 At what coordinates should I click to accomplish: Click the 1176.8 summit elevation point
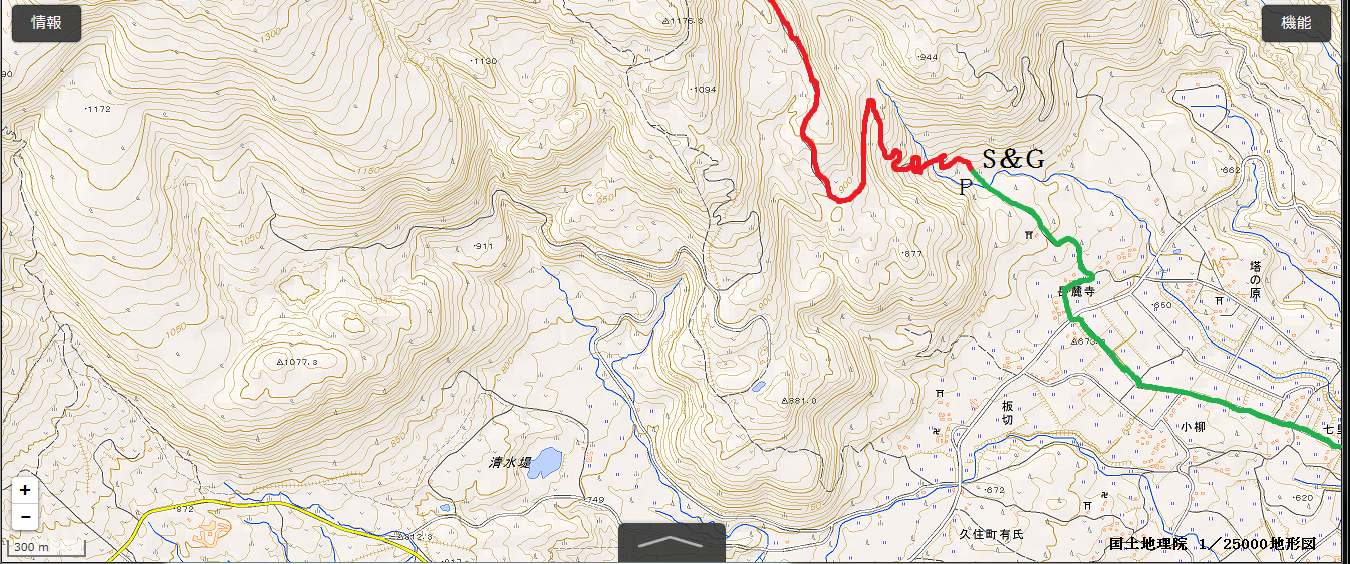click(665, 21)
